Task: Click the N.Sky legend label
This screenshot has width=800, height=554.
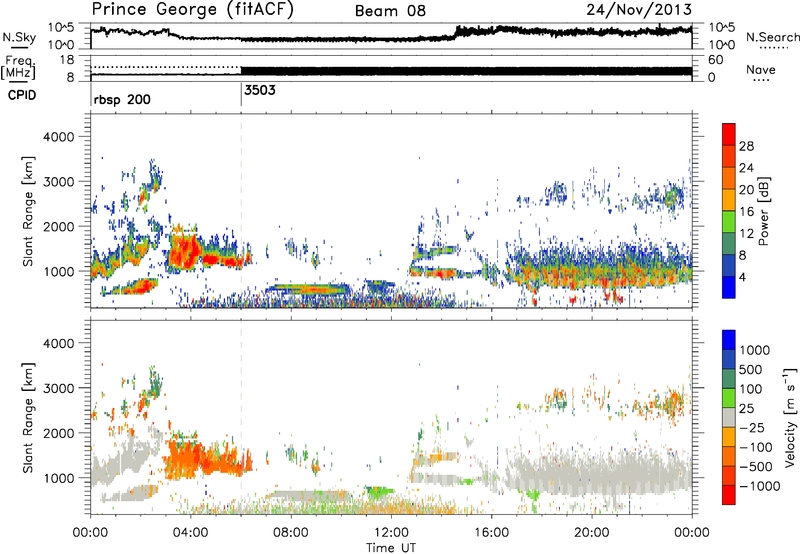Action: click(16, 37)
